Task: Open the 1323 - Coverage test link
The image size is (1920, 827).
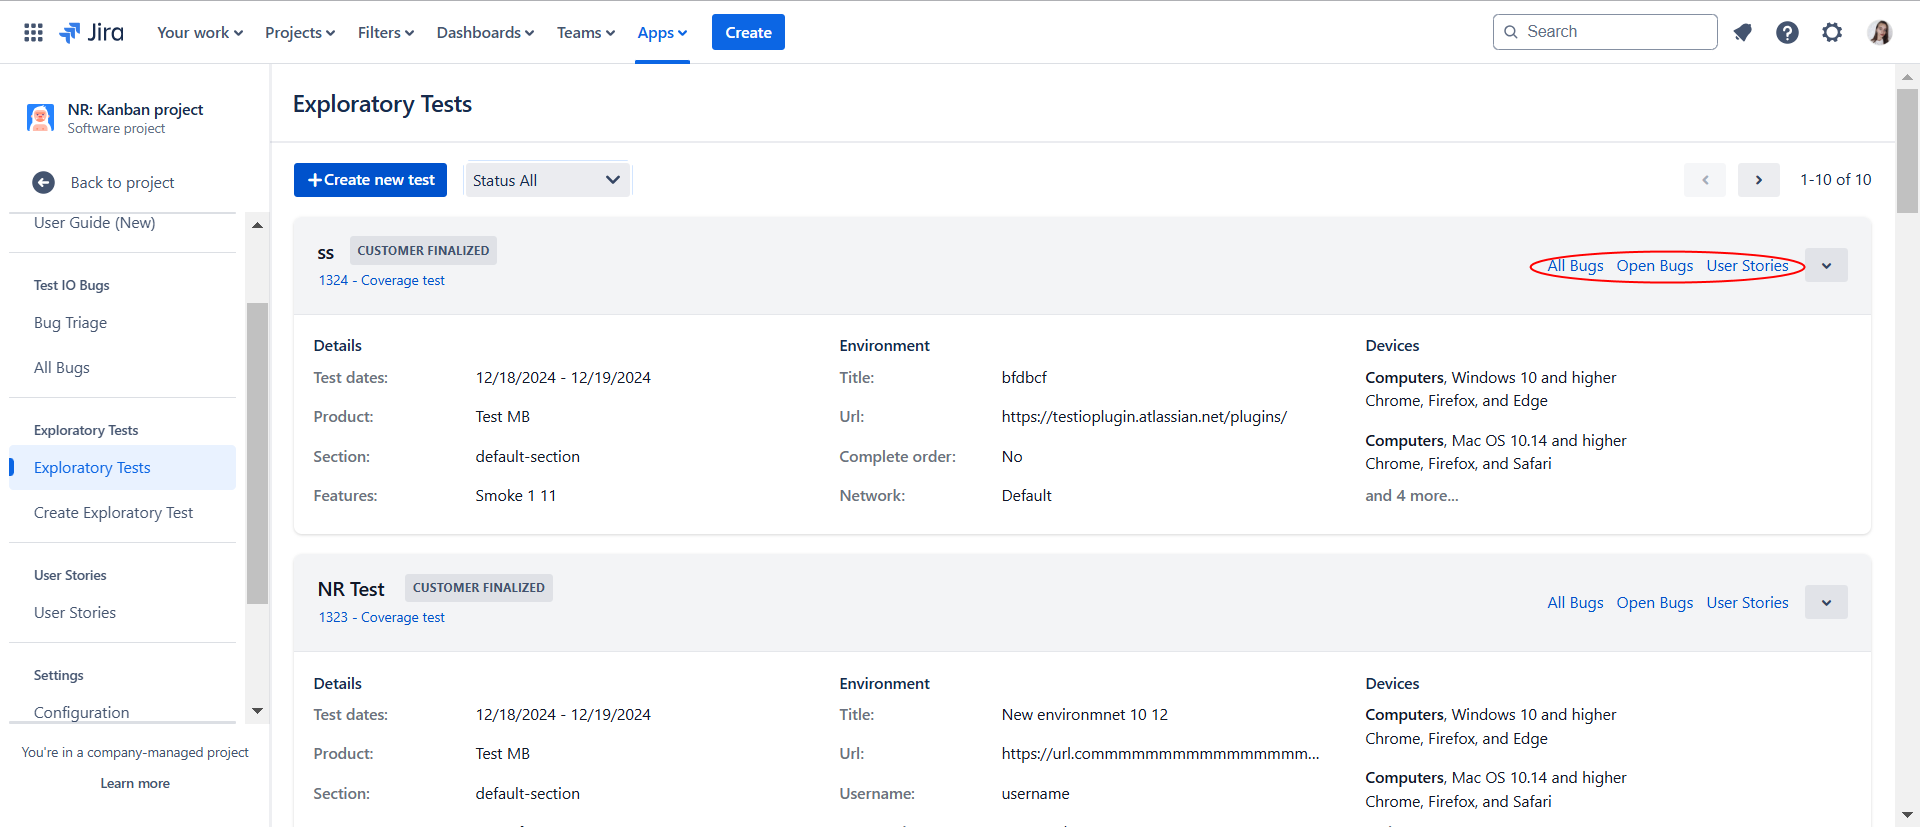Action: [382, 618]
